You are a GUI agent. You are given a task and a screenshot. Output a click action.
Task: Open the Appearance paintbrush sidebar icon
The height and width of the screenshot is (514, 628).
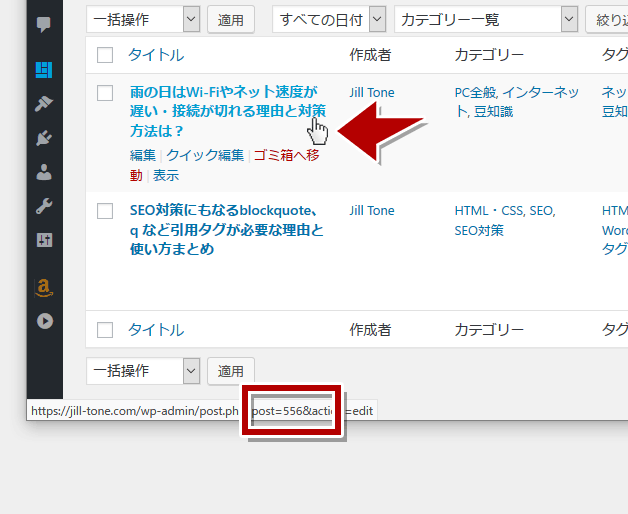[x=44, y=104]
